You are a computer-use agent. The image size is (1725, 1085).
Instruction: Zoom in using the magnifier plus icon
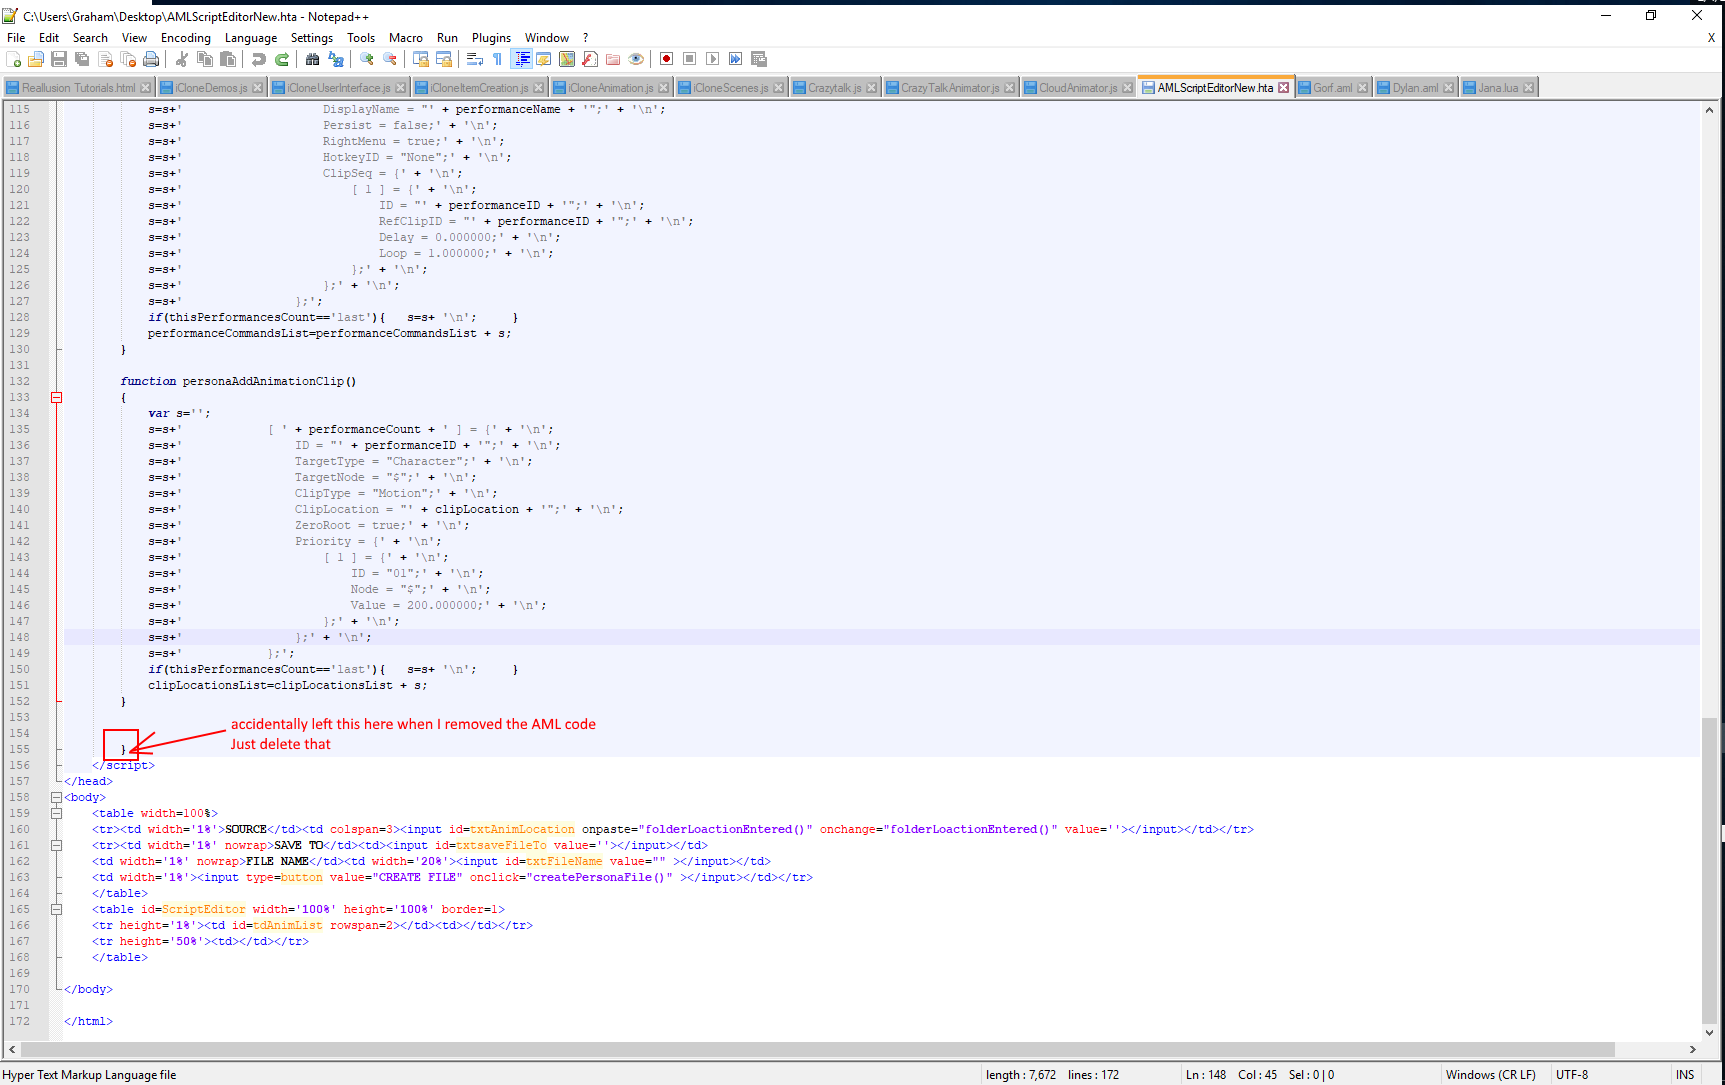pyautogui.click(x=367, y=60)
